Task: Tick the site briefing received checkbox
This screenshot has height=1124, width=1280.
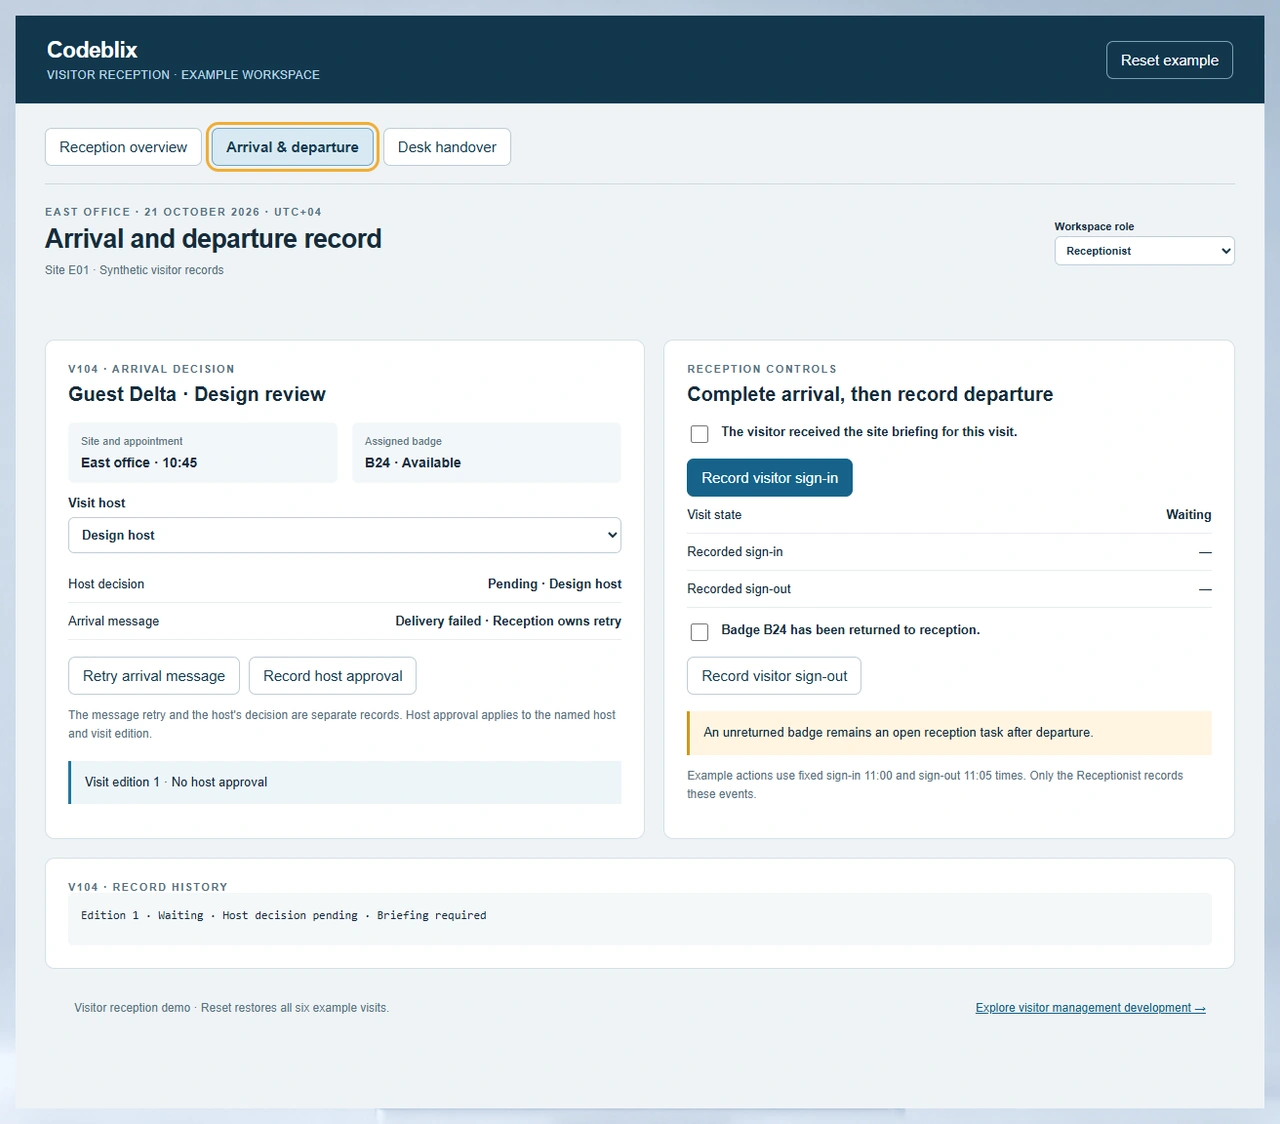Action: click(700, 434)
